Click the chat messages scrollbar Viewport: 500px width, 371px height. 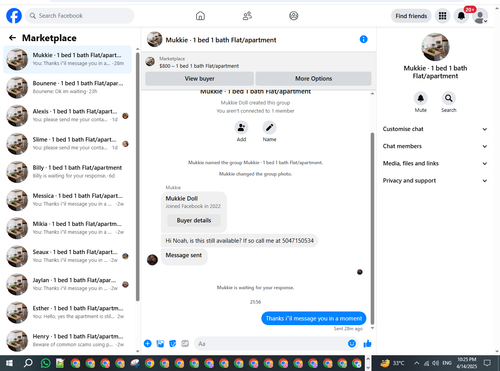coord(372,228)
